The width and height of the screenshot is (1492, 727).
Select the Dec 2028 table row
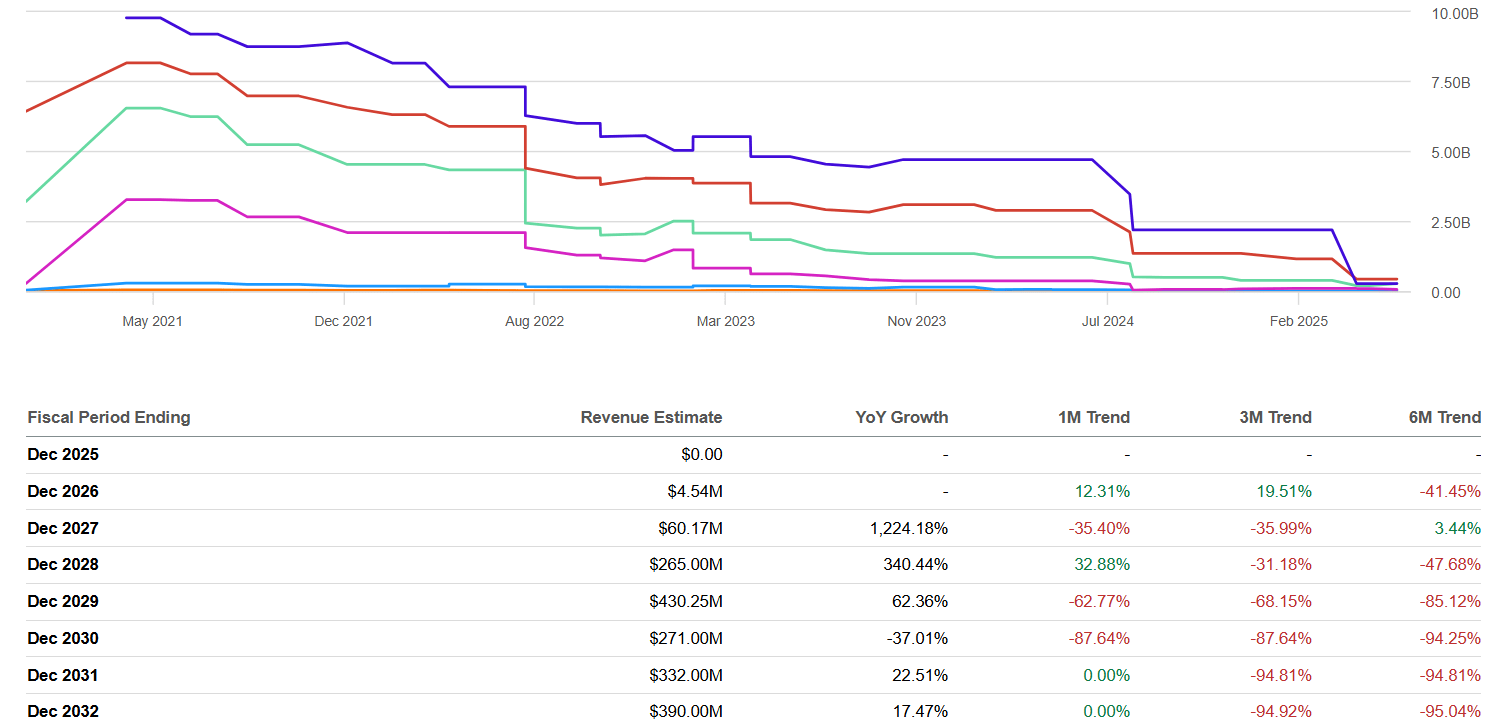pyautogui.click(x=64, y=564)
